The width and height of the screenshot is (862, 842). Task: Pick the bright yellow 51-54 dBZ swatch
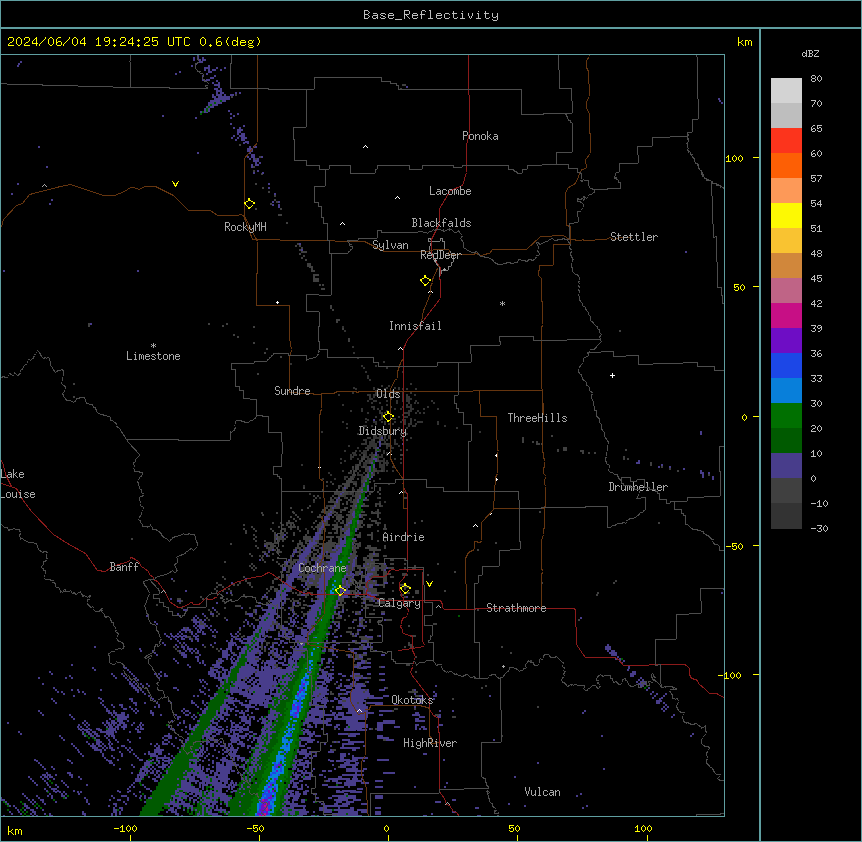click(x=786, y=215)
